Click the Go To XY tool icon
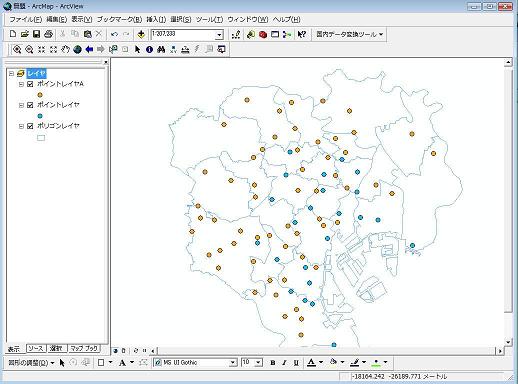The image size is (518, 384). [173, 49]
